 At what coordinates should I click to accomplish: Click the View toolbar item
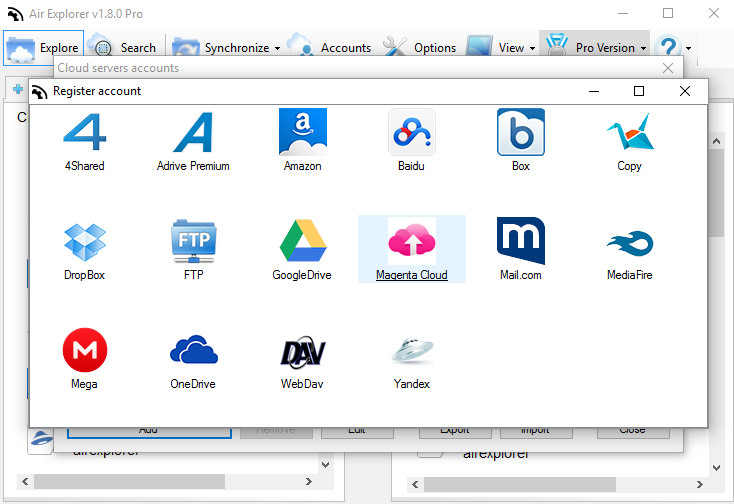coord(496,48)
